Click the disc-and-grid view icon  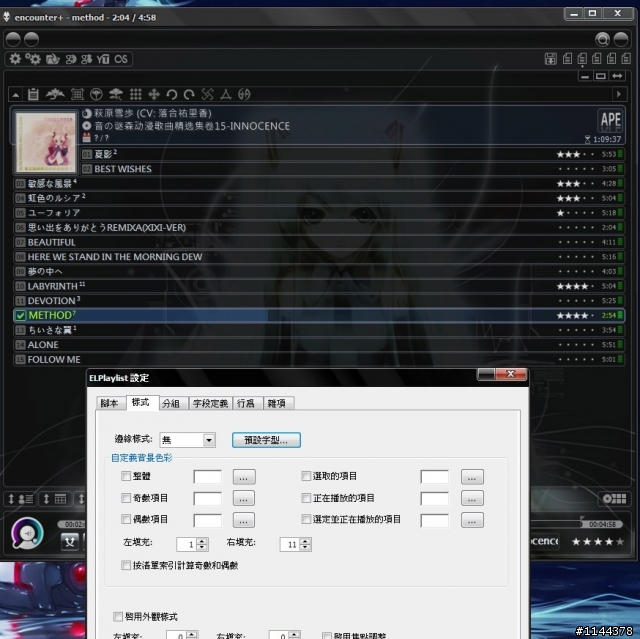tap(614, 498)
